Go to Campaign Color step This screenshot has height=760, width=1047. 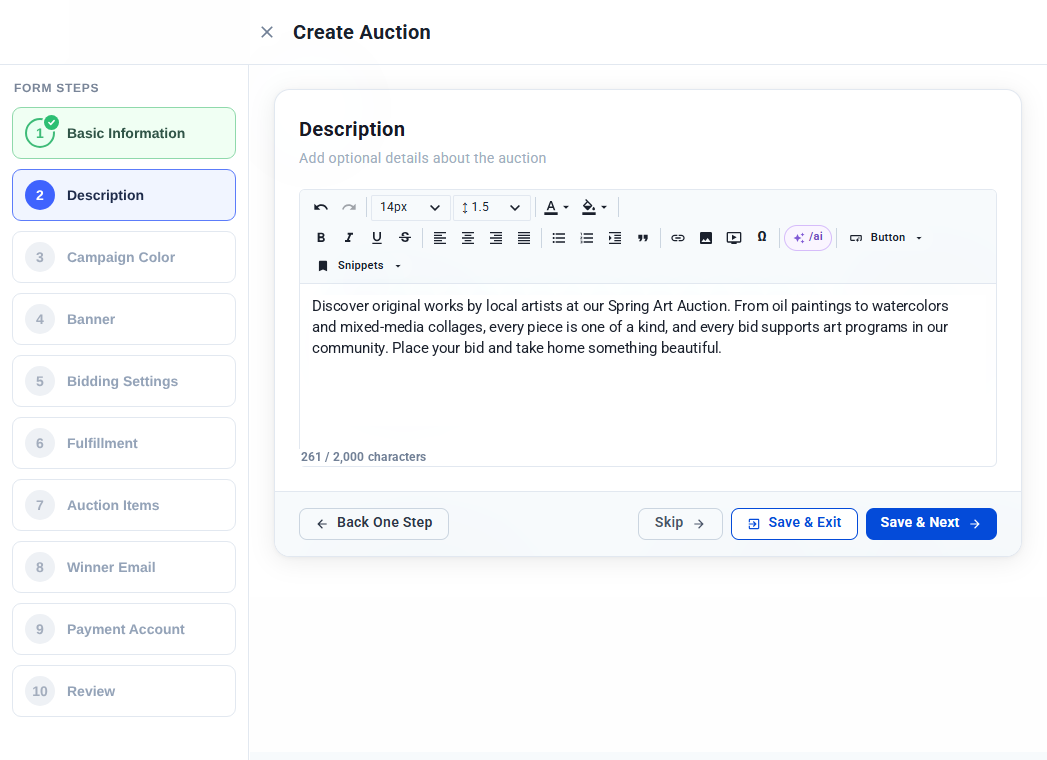pyautogui.click(x=124, y=257)
